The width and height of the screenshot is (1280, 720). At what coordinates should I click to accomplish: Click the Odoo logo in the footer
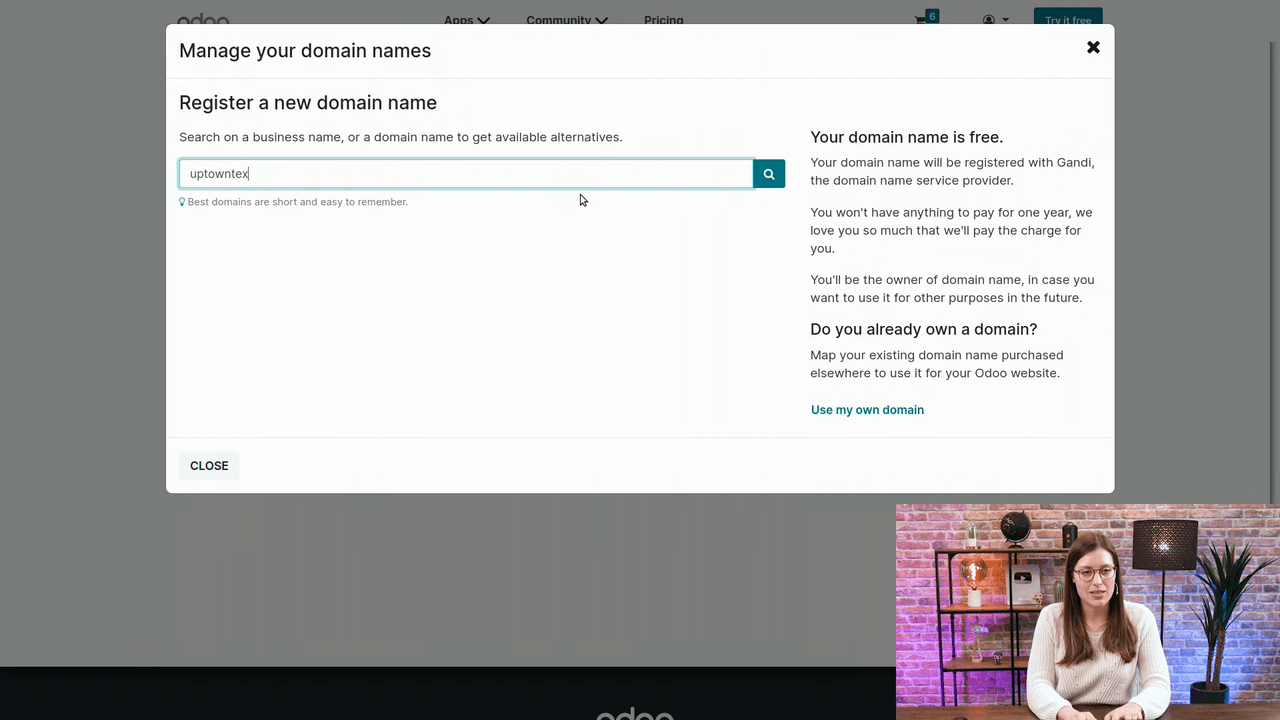pos(634,713)
